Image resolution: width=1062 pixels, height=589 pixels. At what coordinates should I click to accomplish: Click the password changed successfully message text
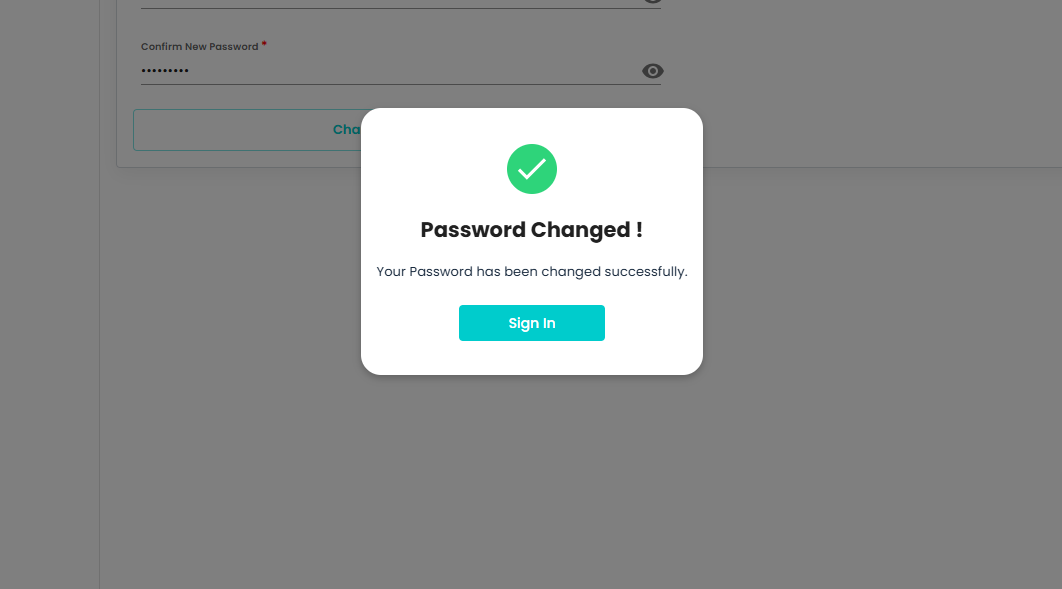(531, 271)
